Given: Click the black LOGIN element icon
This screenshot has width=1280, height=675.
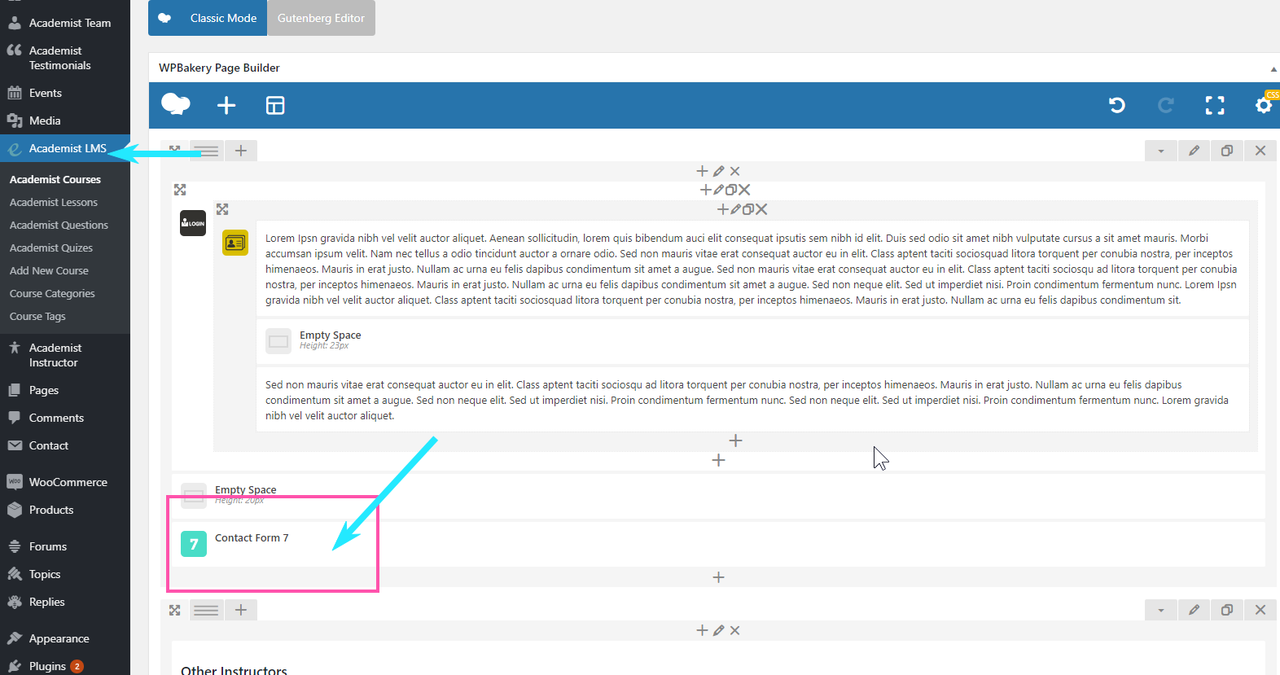Looking at the screenshot, I should (192, 223).
